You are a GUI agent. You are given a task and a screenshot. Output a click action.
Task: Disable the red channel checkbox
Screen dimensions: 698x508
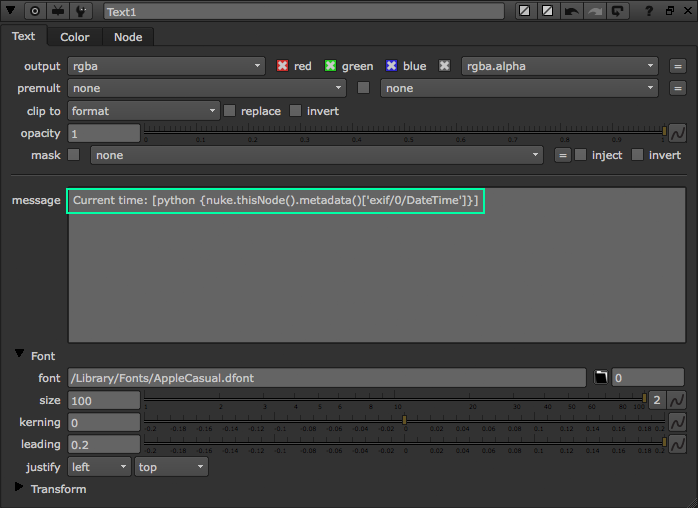point(282,66)
